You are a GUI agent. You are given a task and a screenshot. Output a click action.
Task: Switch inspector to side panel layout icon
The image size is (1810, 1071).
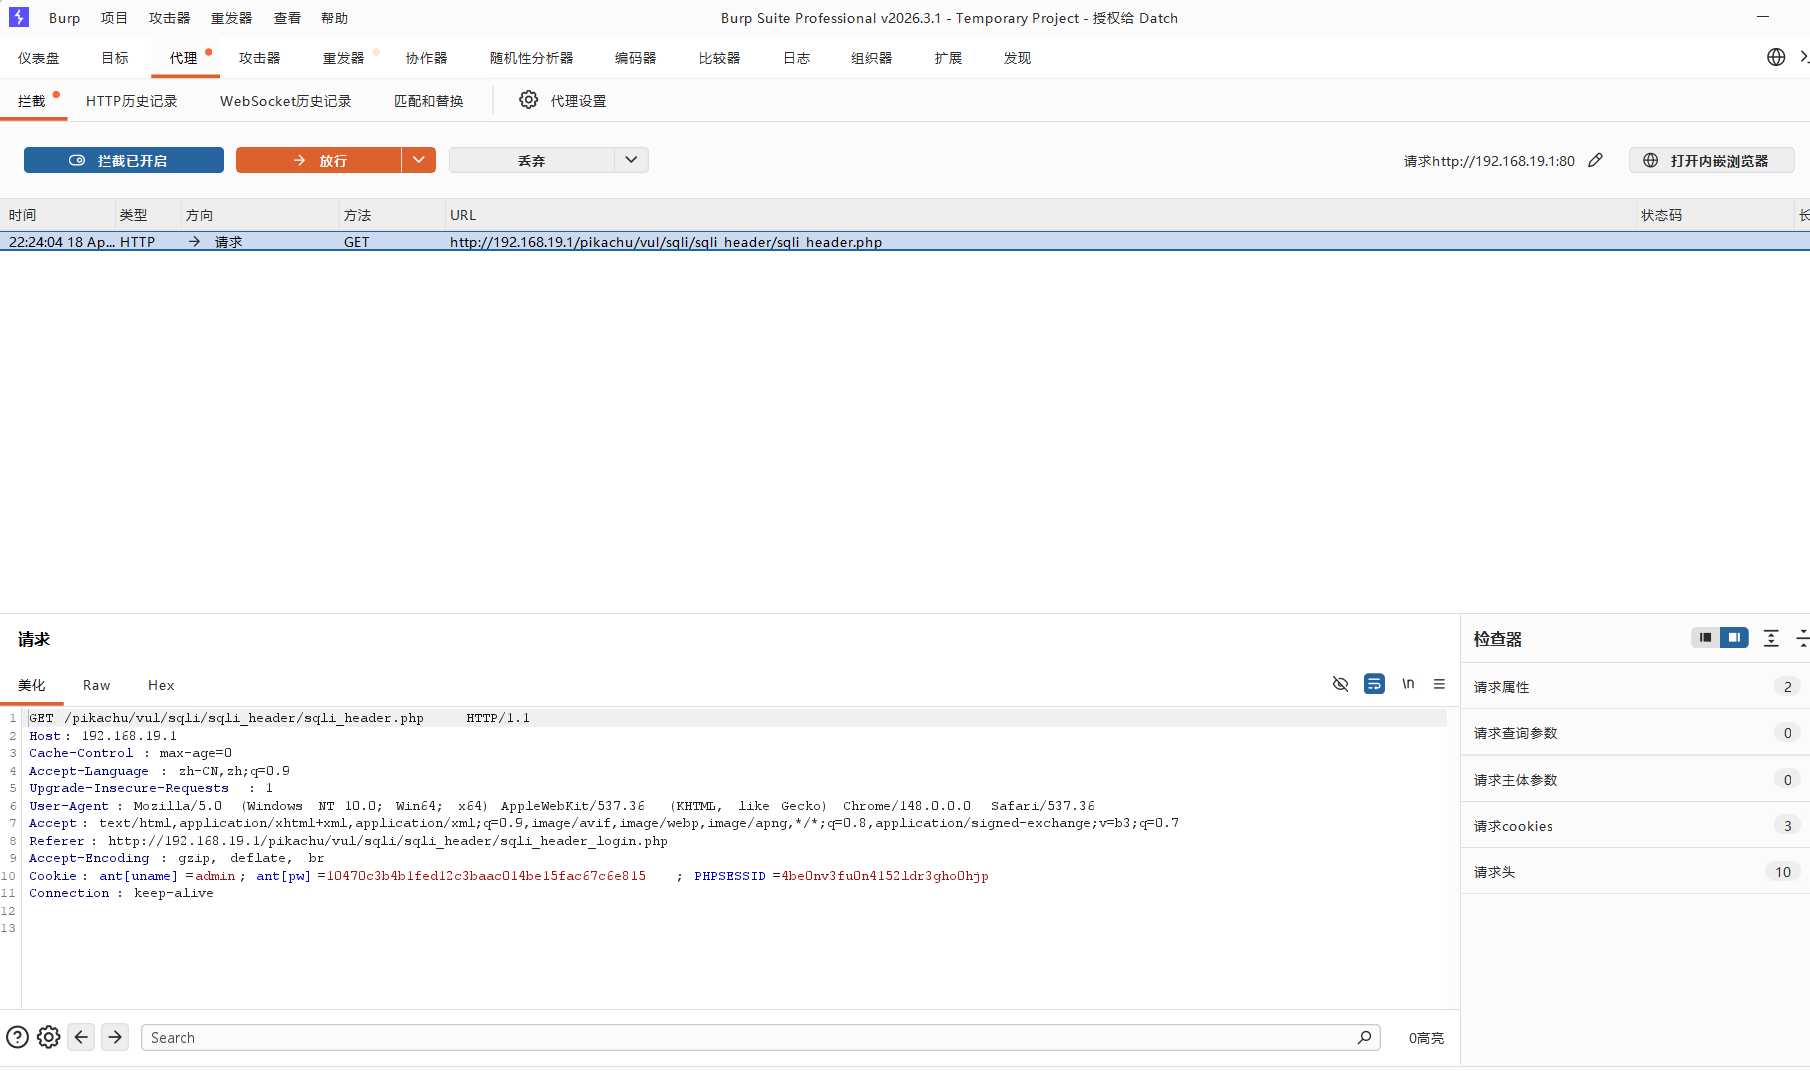1734,638
